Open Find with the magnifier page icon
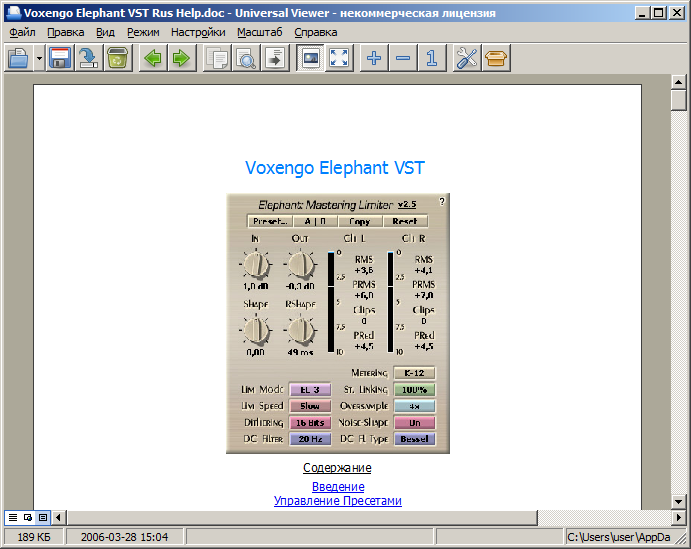This screenshot has width=691, height=549. 245,58
